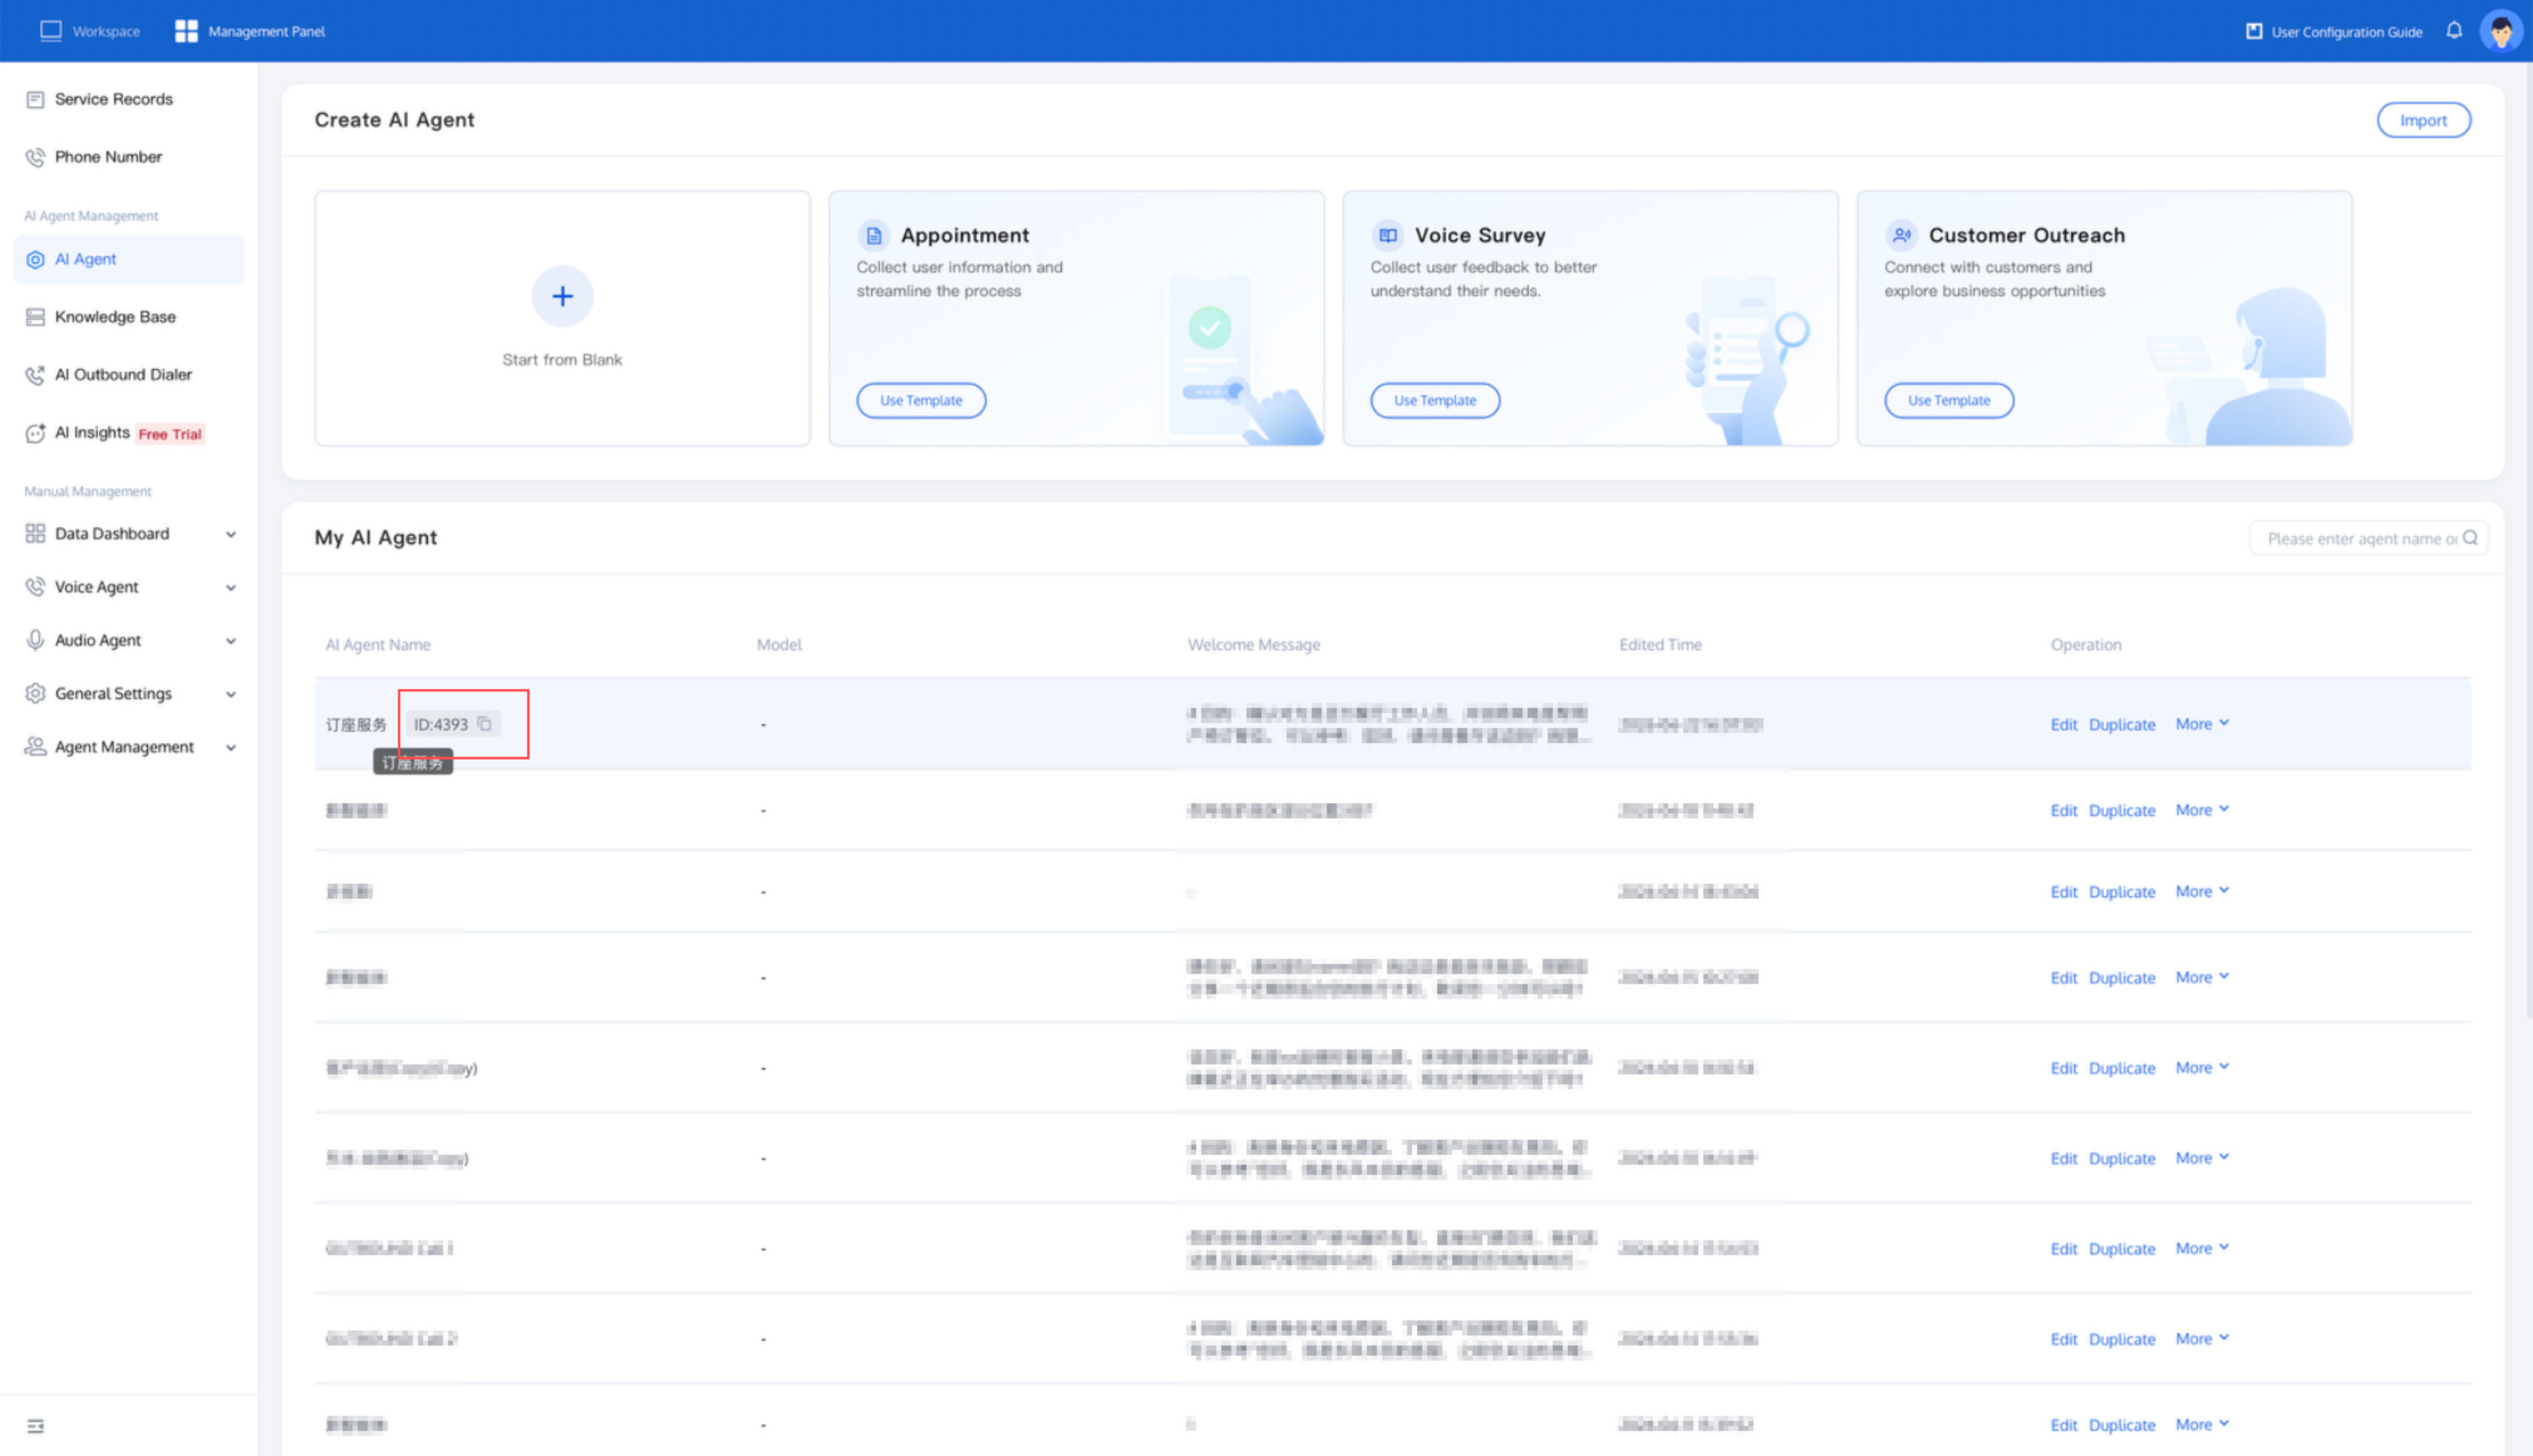Click the plus icon to start from blank
Image resolution: width=2533 pixels, height=1456 pixels.
(x=562, y=296)
